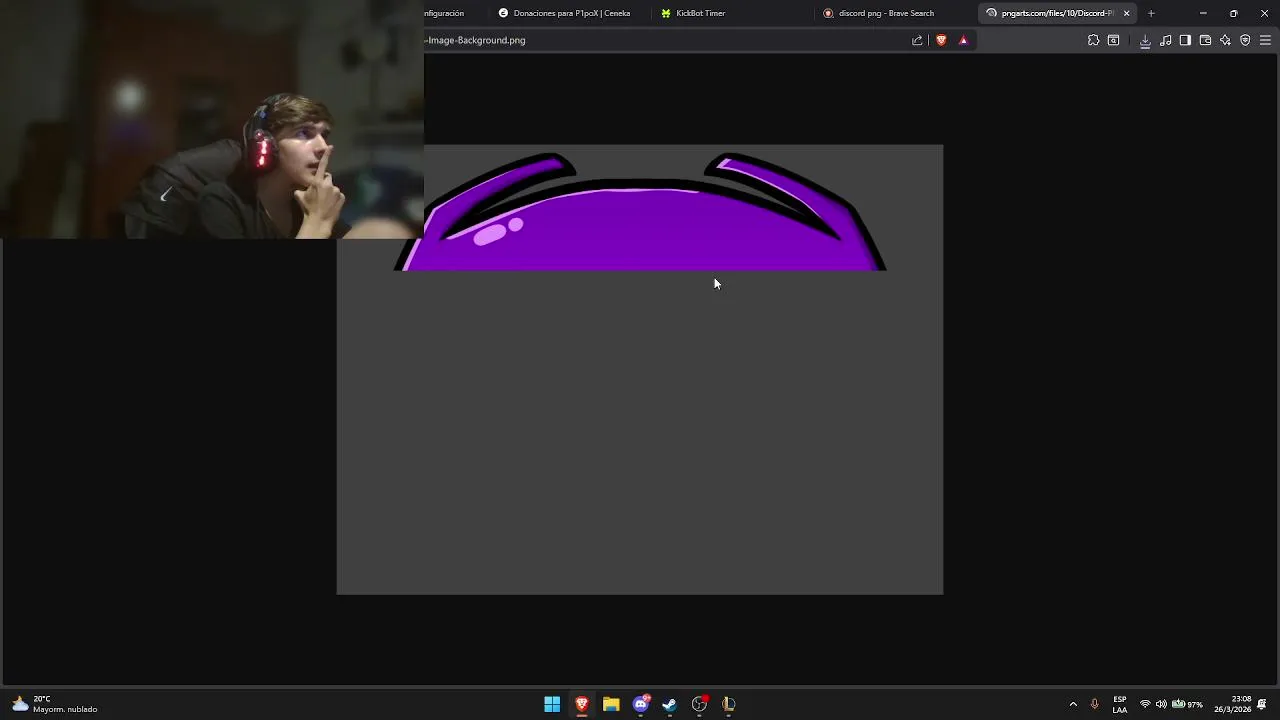
Task: Expand hidden system tray icons chevron
Action: click(1073, 704)
